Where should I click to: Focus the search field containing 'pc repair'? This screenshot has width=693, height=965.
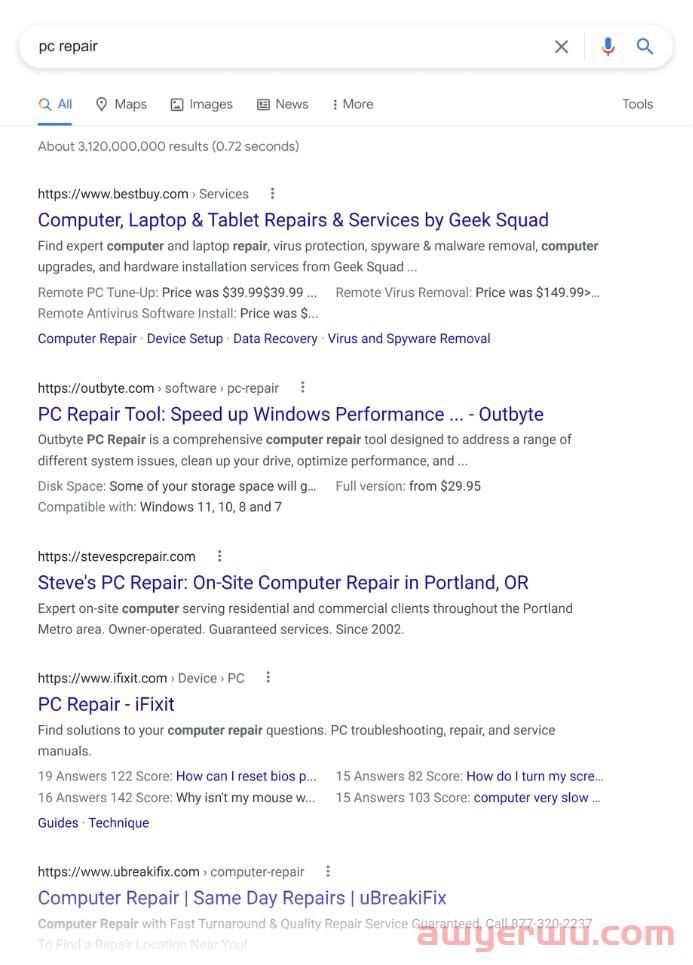click(280, 47)
